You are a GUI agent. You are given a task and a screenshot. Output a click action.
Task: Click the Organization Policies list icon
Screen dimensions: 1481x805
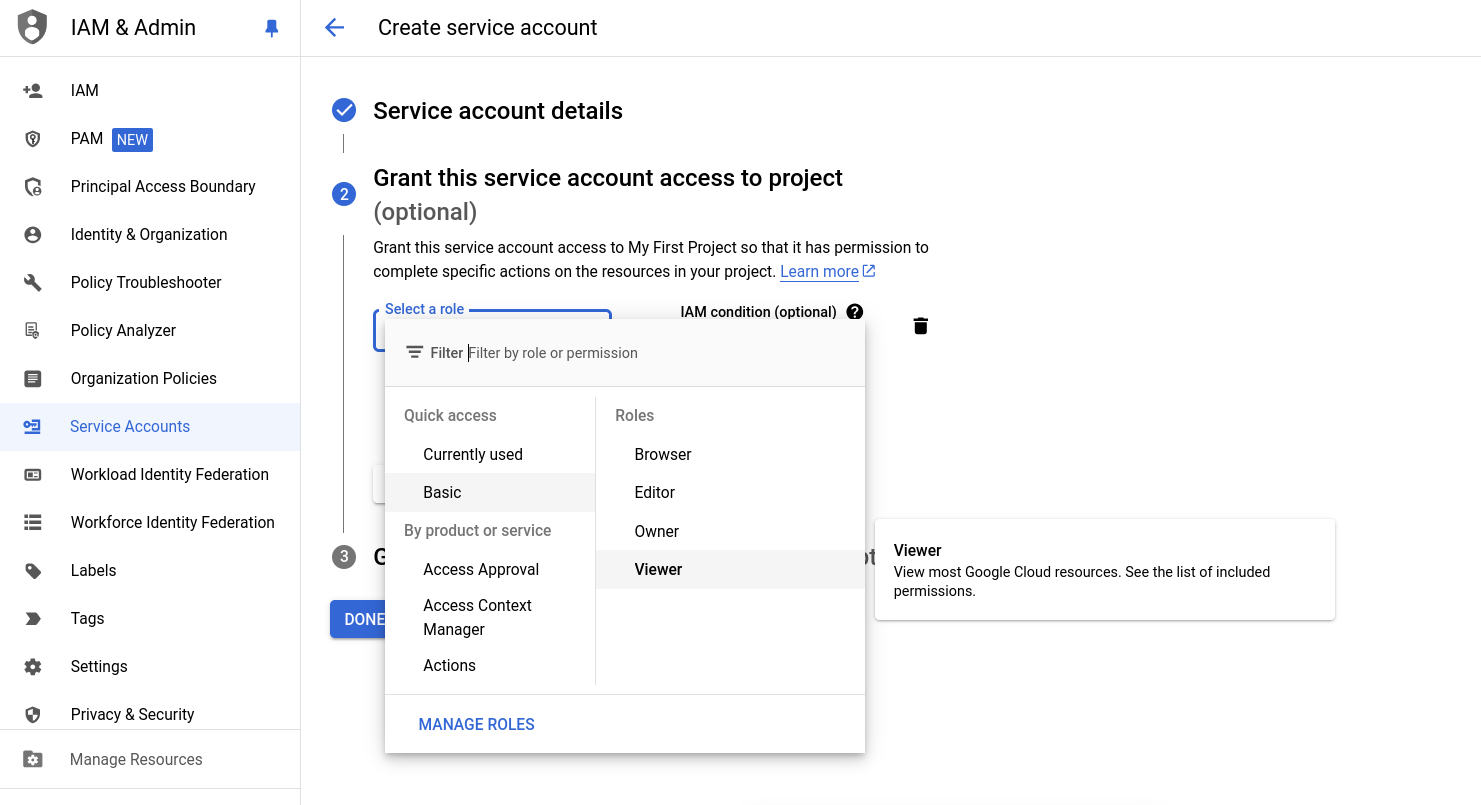coord(33,379)
